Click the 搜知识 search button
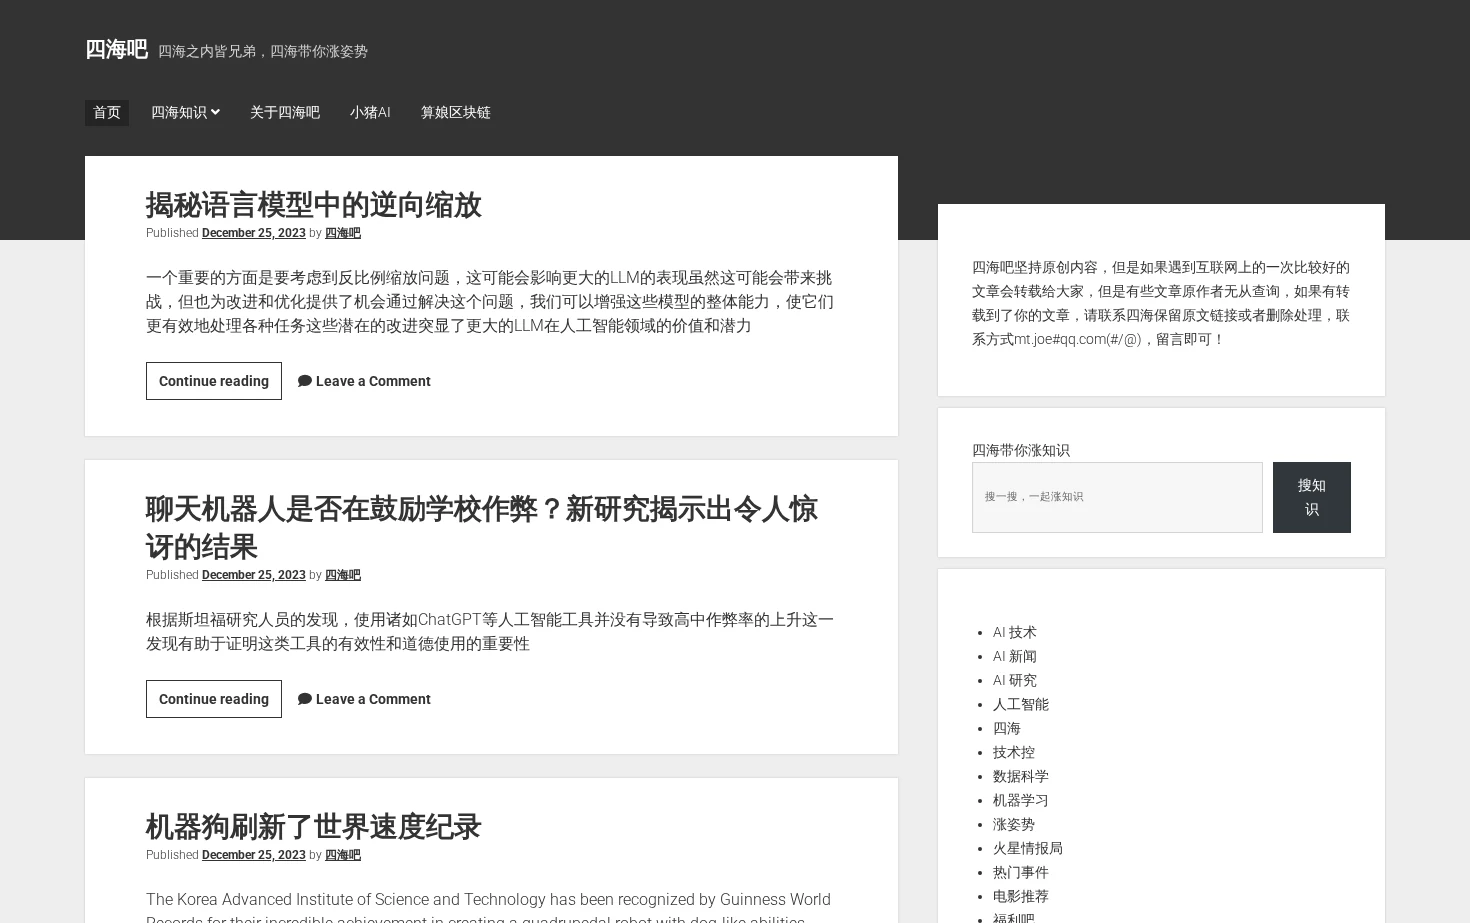Viewport: 1470px width, 923px height. click(1312, 497)
